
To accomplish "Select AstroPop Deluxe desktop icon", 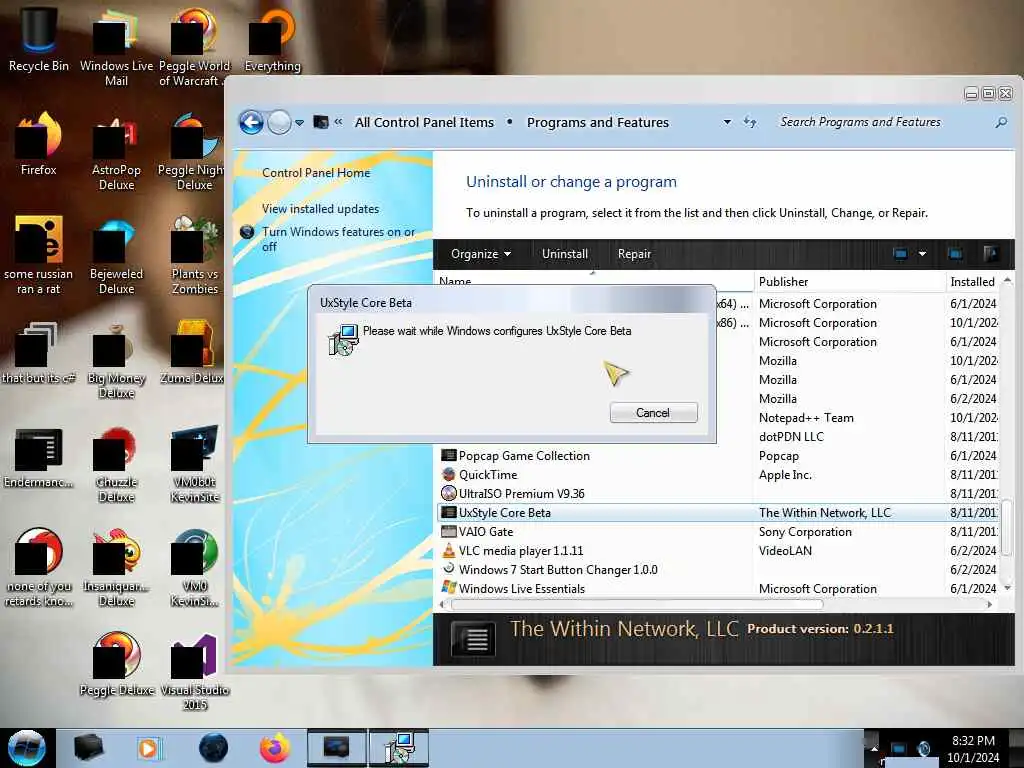I will tap(116, 152).
